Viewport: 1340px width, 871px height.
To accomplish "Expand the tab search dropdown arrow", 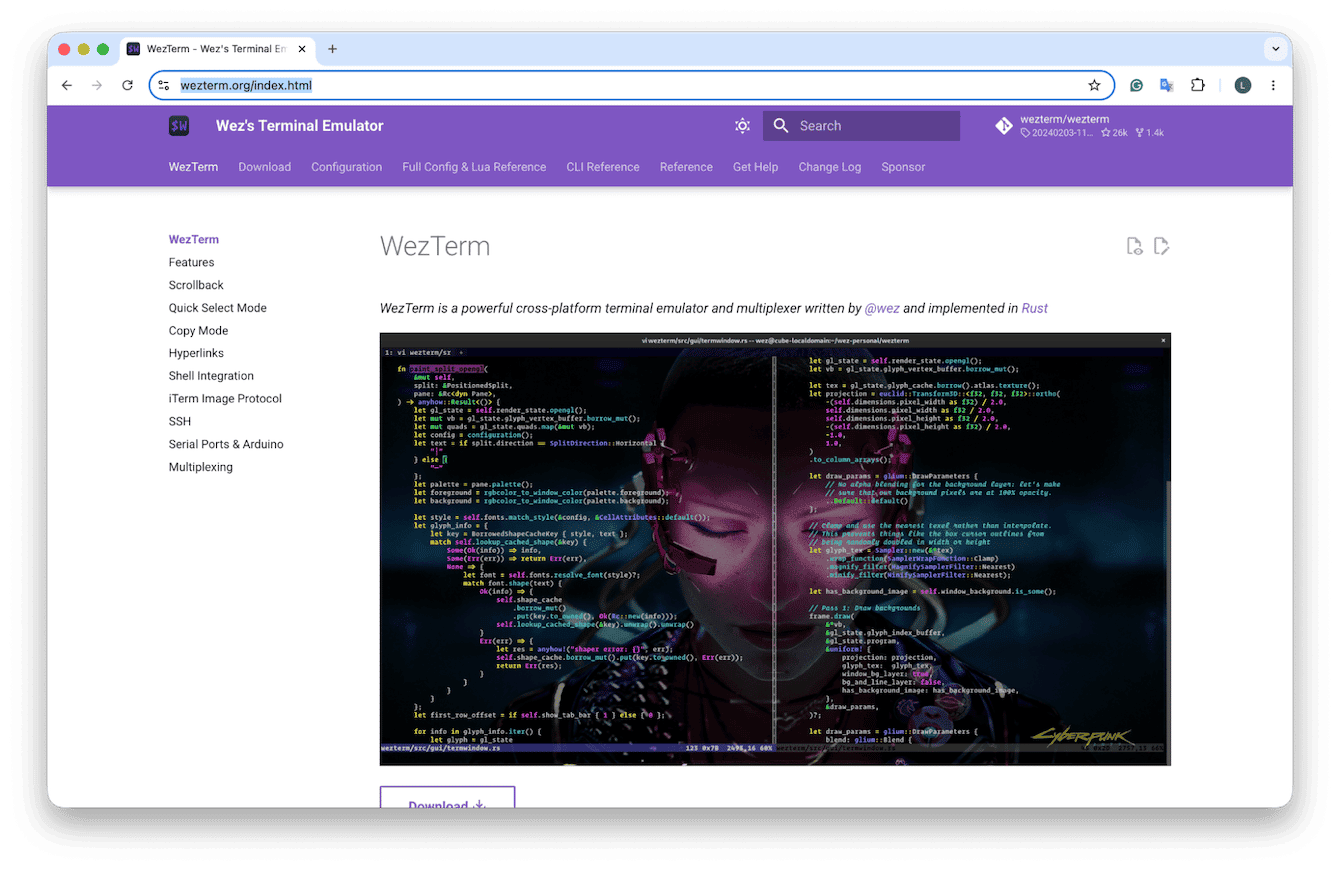I will point(1276,49).
